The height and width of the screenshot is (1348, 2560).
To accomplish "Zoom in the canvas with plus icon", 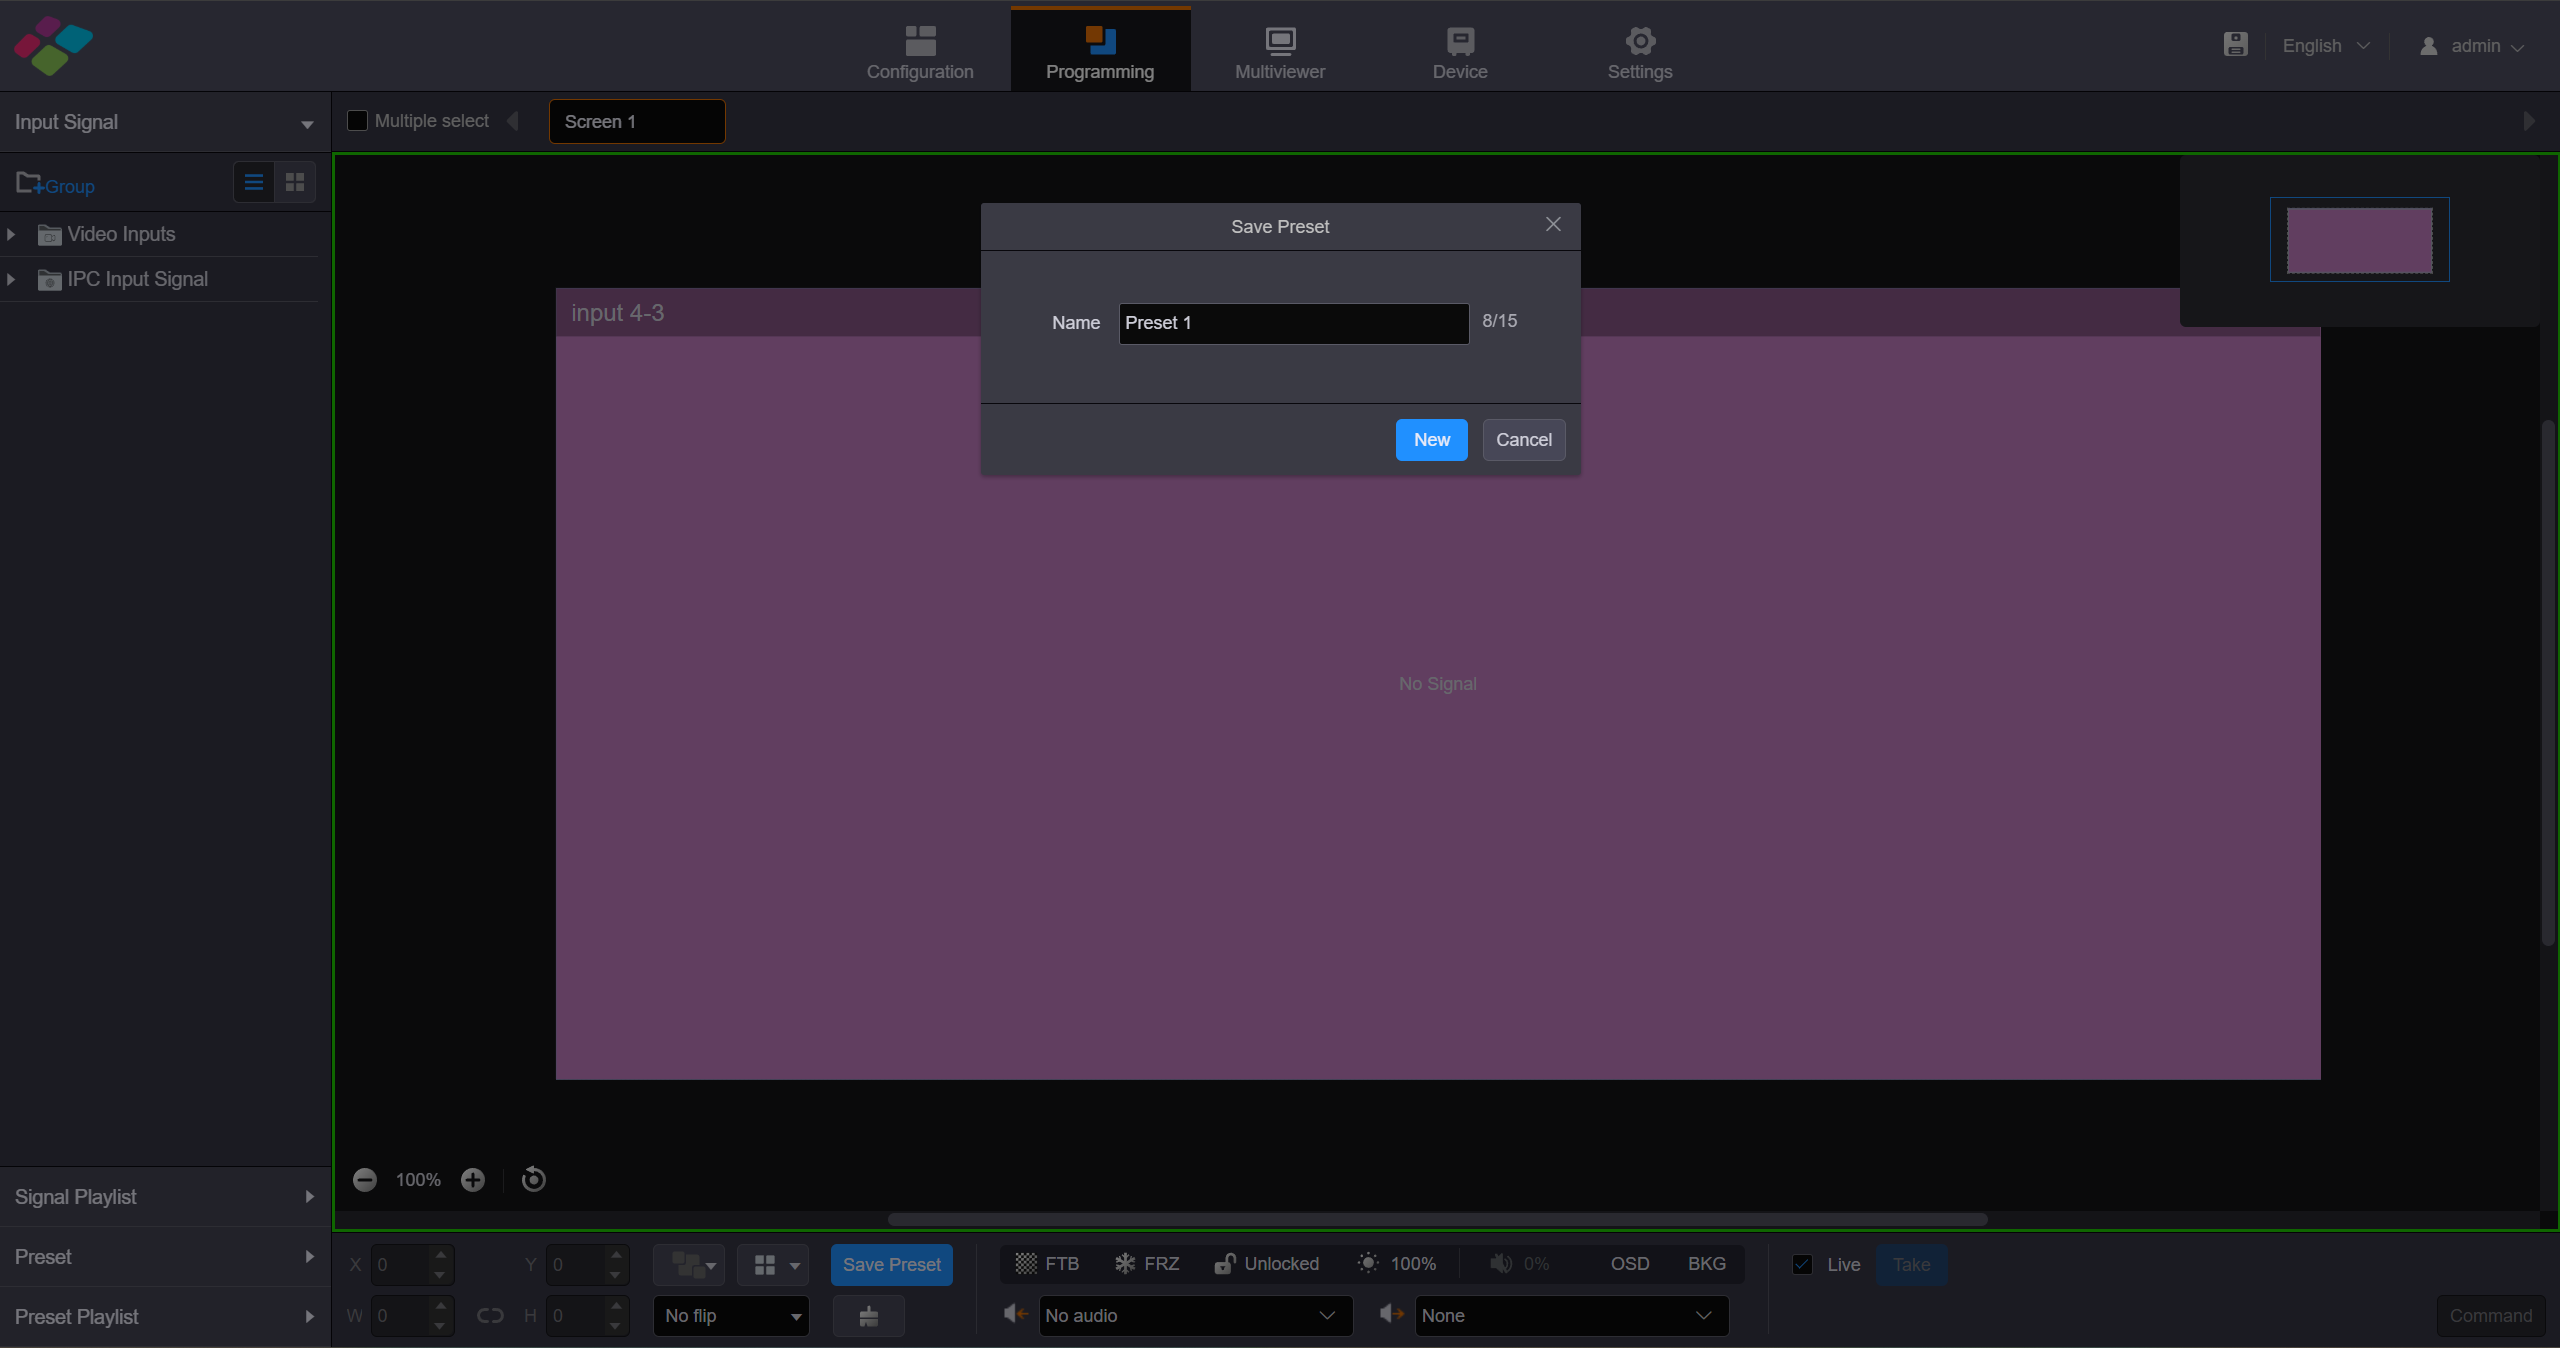I will (472, 1180).
